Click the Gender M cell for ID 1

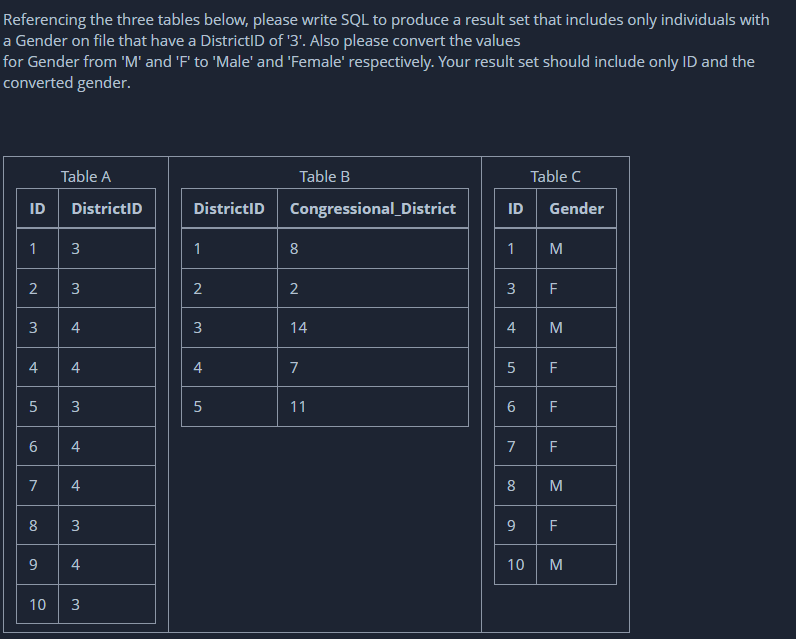[576, 249]
